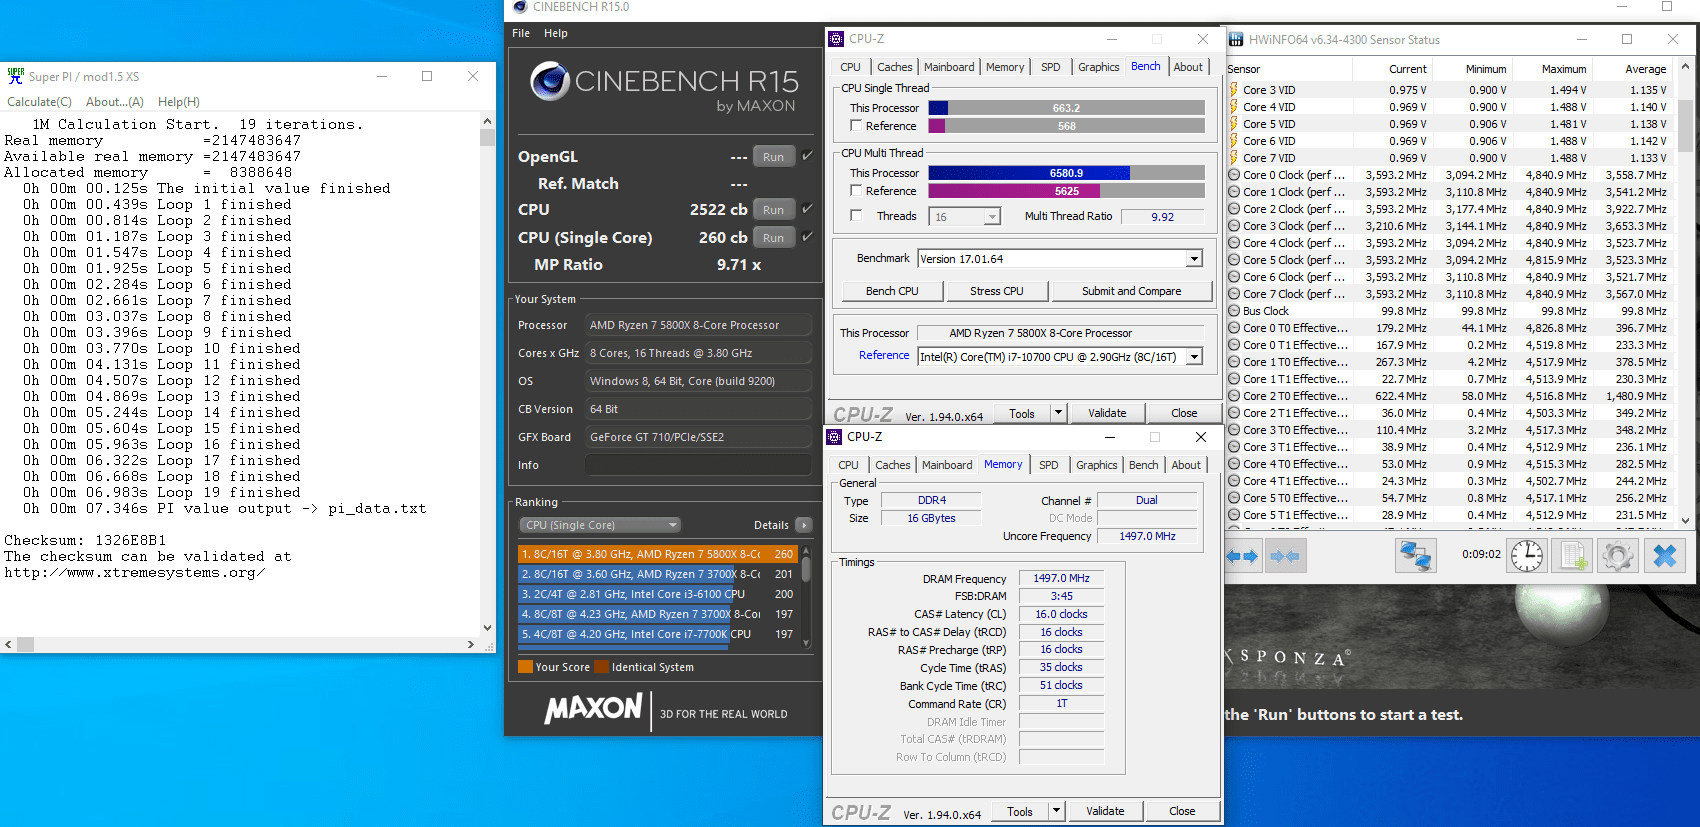This screenshot has width=1700, height=827.
Task: Click Stress CPU button in CPU-Z
Action: click(997, 291)
